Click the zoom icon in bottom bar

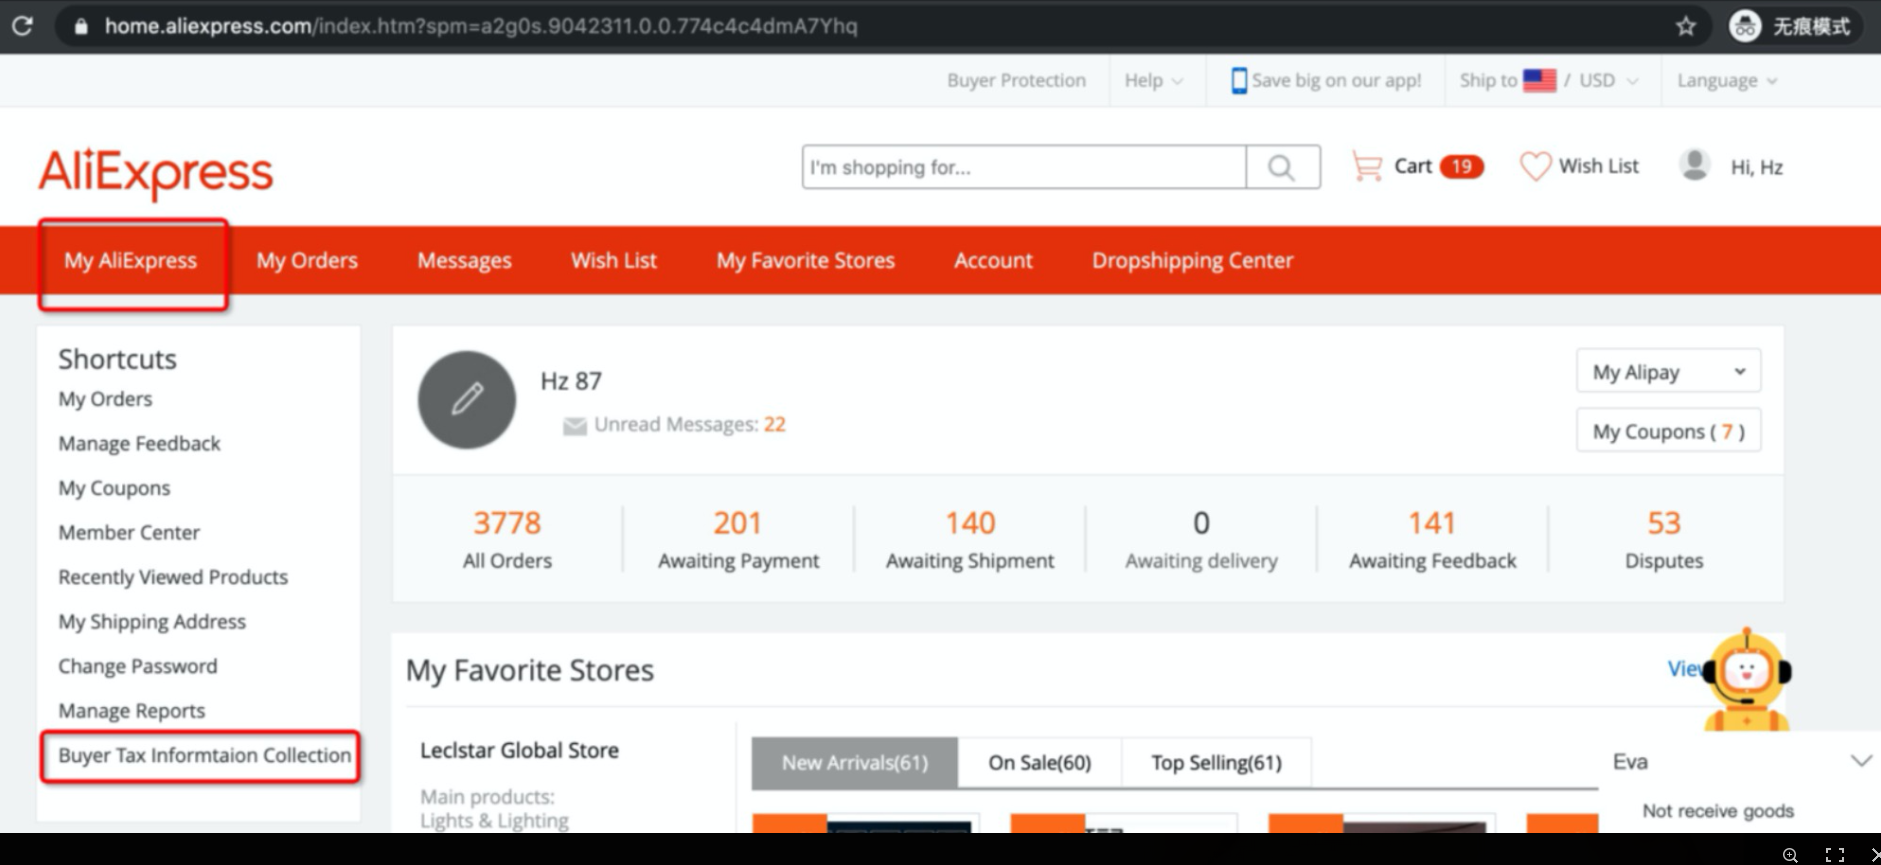(1790, 854)
